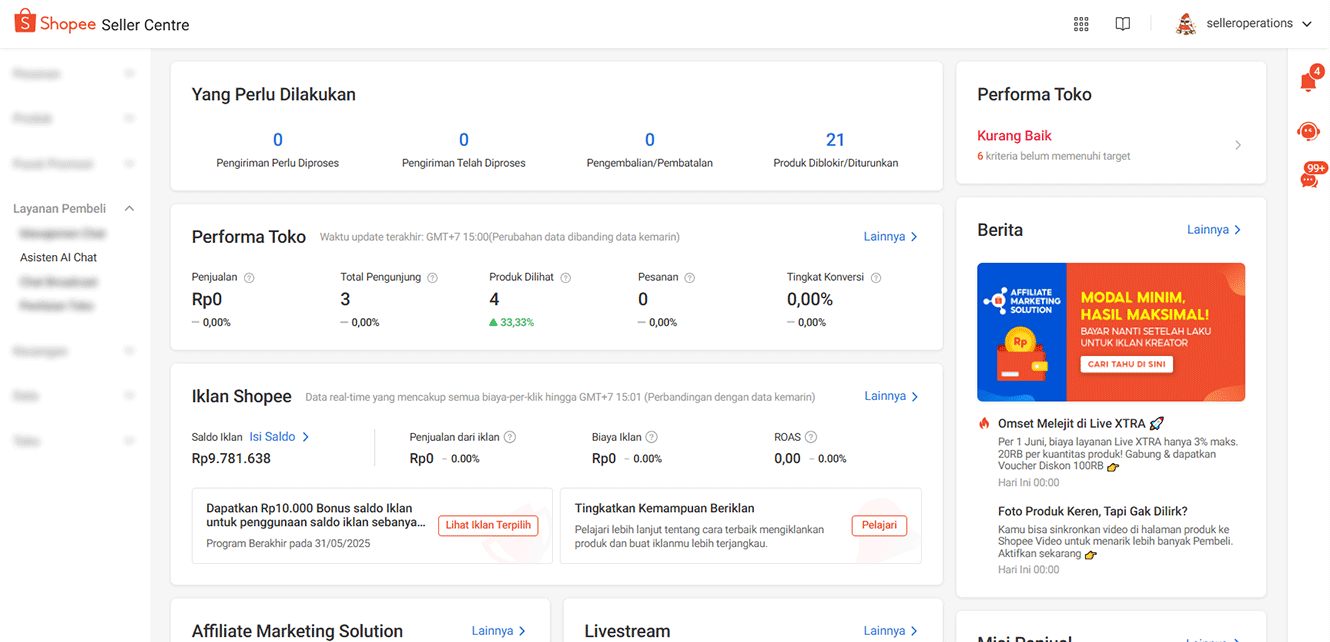Open the apps grid menu icon

click(1081, 24)
